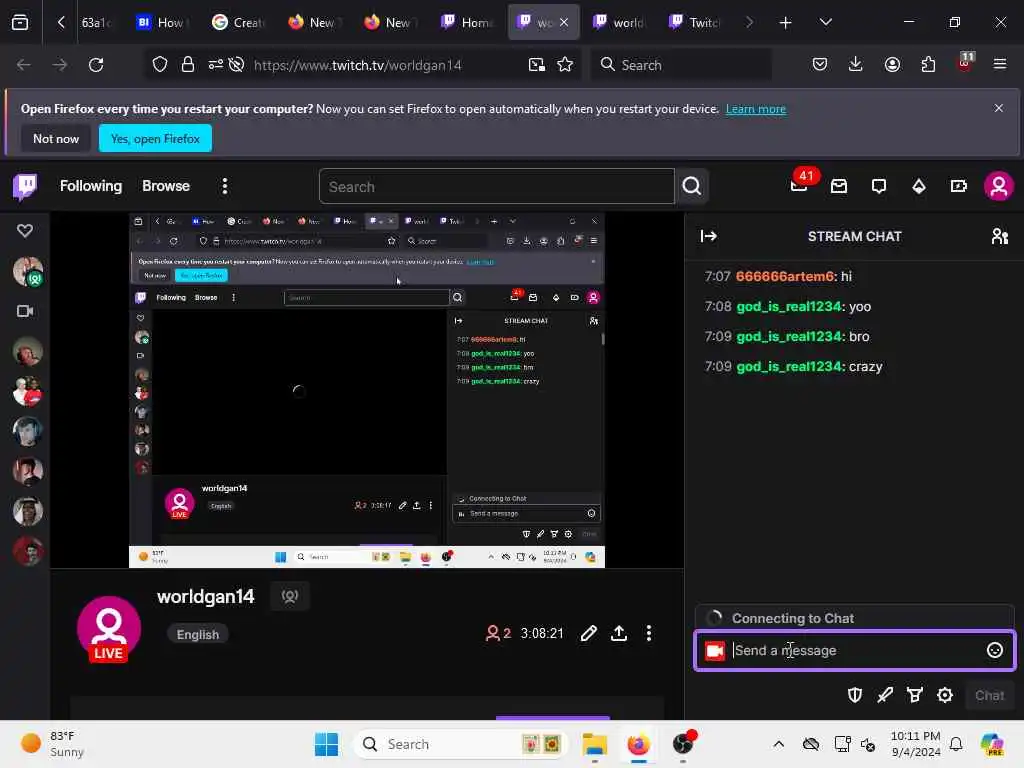The image size is (1024, 768).
Task: Open Firefox downloads panel
Action: [856, 64]
